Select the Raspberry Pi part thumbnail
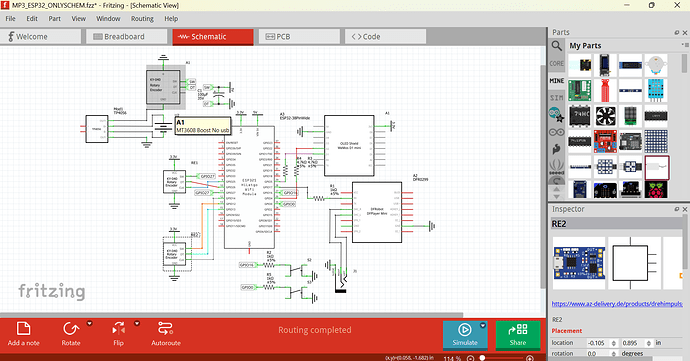 tap(656, 189)
